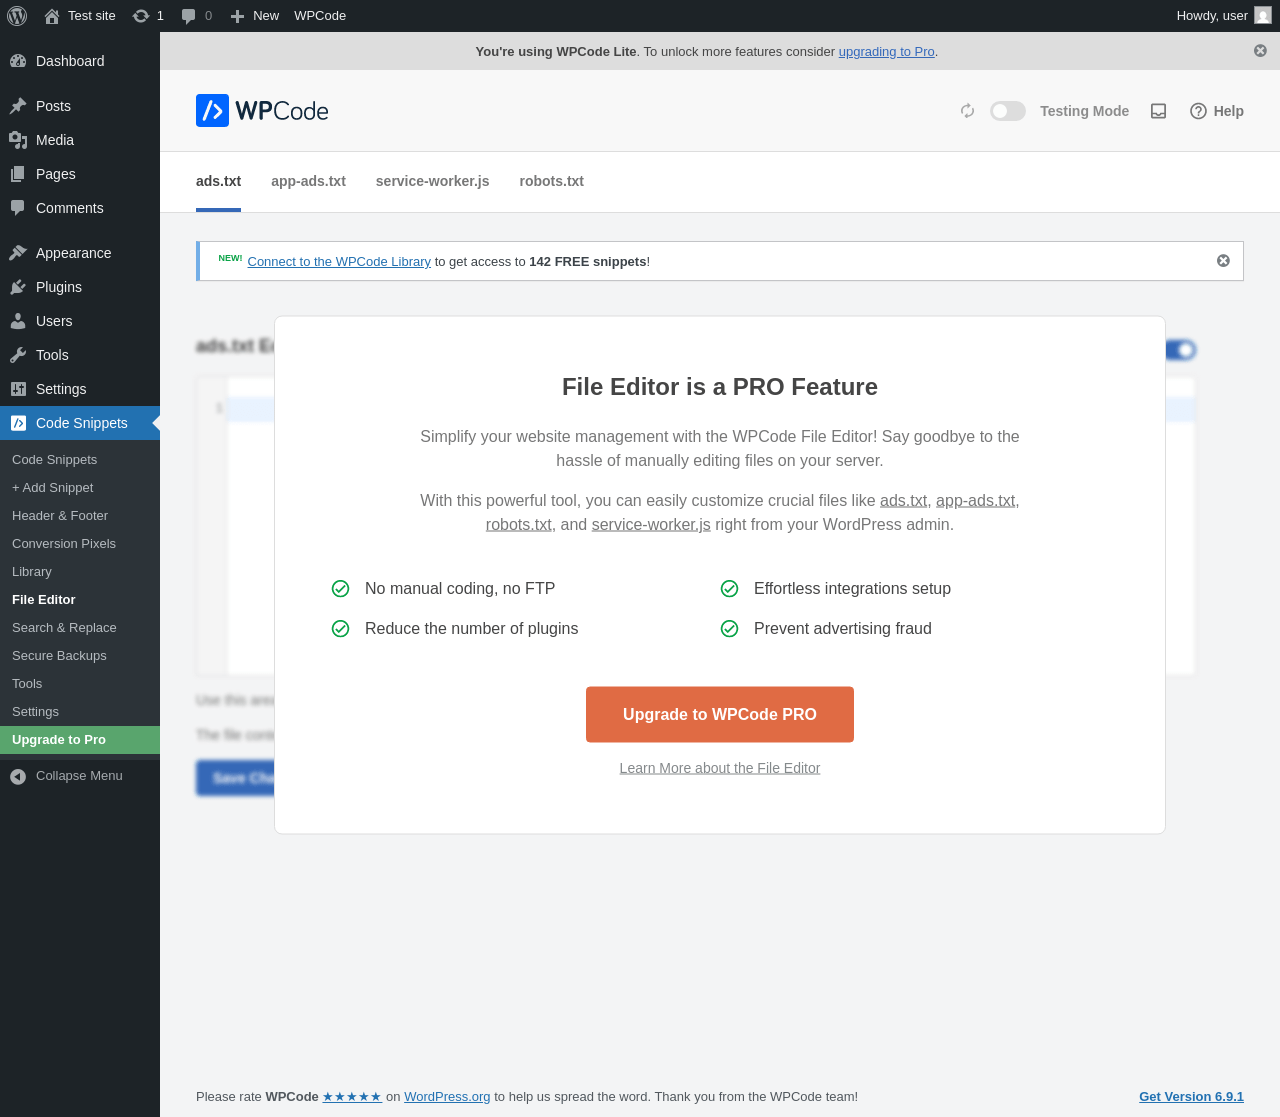
Task: Dismiss the WPCode Library notice
Action: [1223, 261]
